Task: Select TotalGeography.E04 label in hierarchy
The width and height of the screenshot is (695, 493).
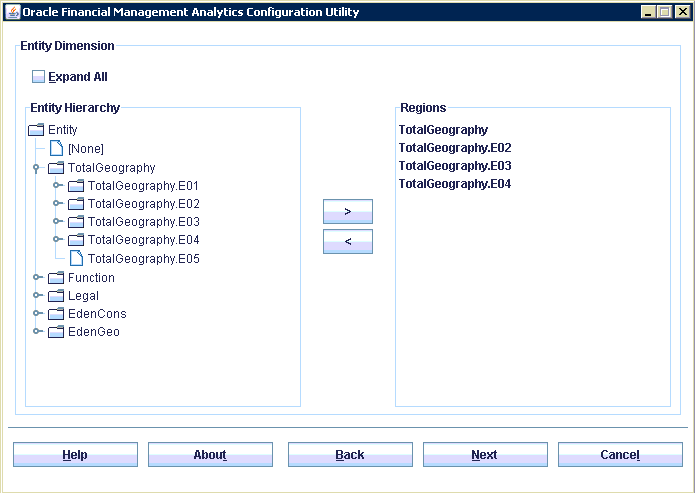Action: point(144,240)
